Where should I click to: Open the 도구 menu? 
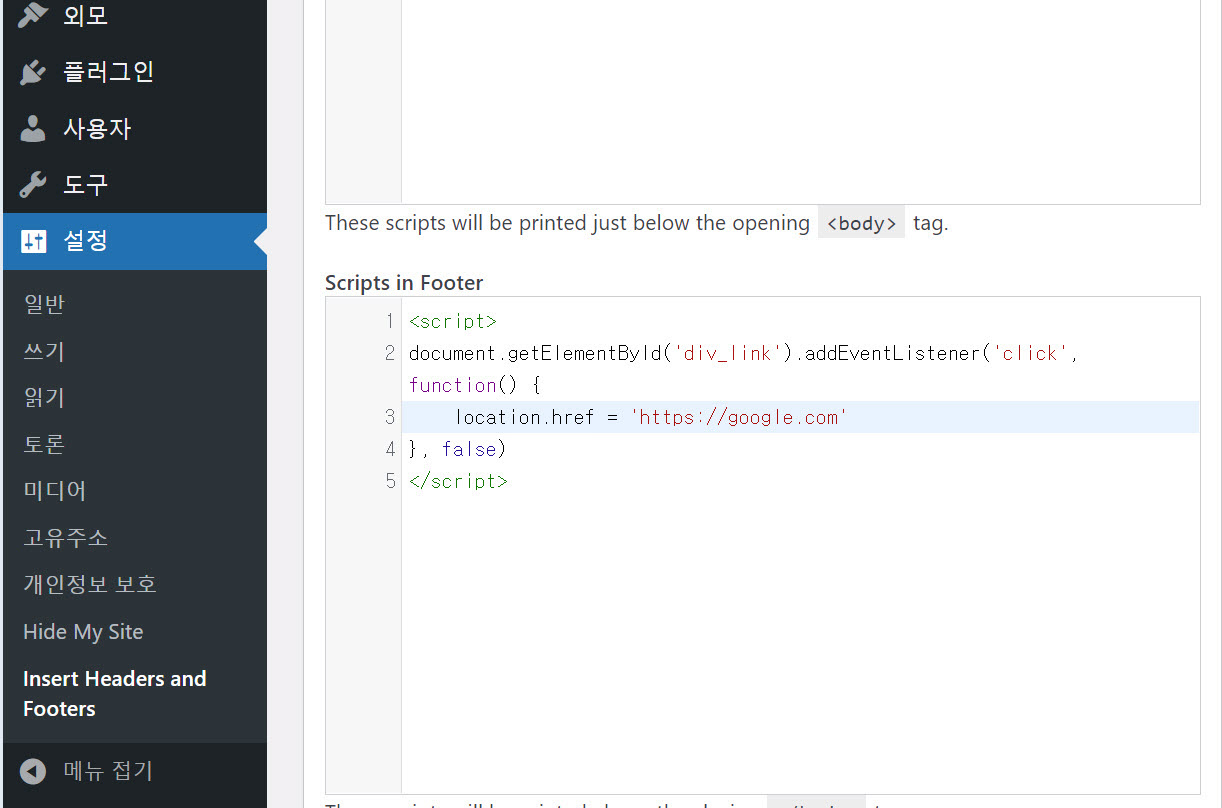click(135, 185)
